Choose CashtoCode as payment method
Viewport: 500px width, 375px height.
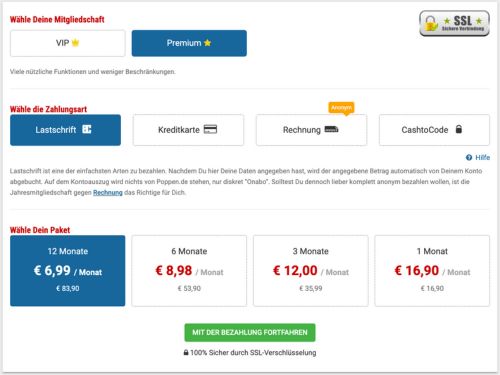pos(434,130)
